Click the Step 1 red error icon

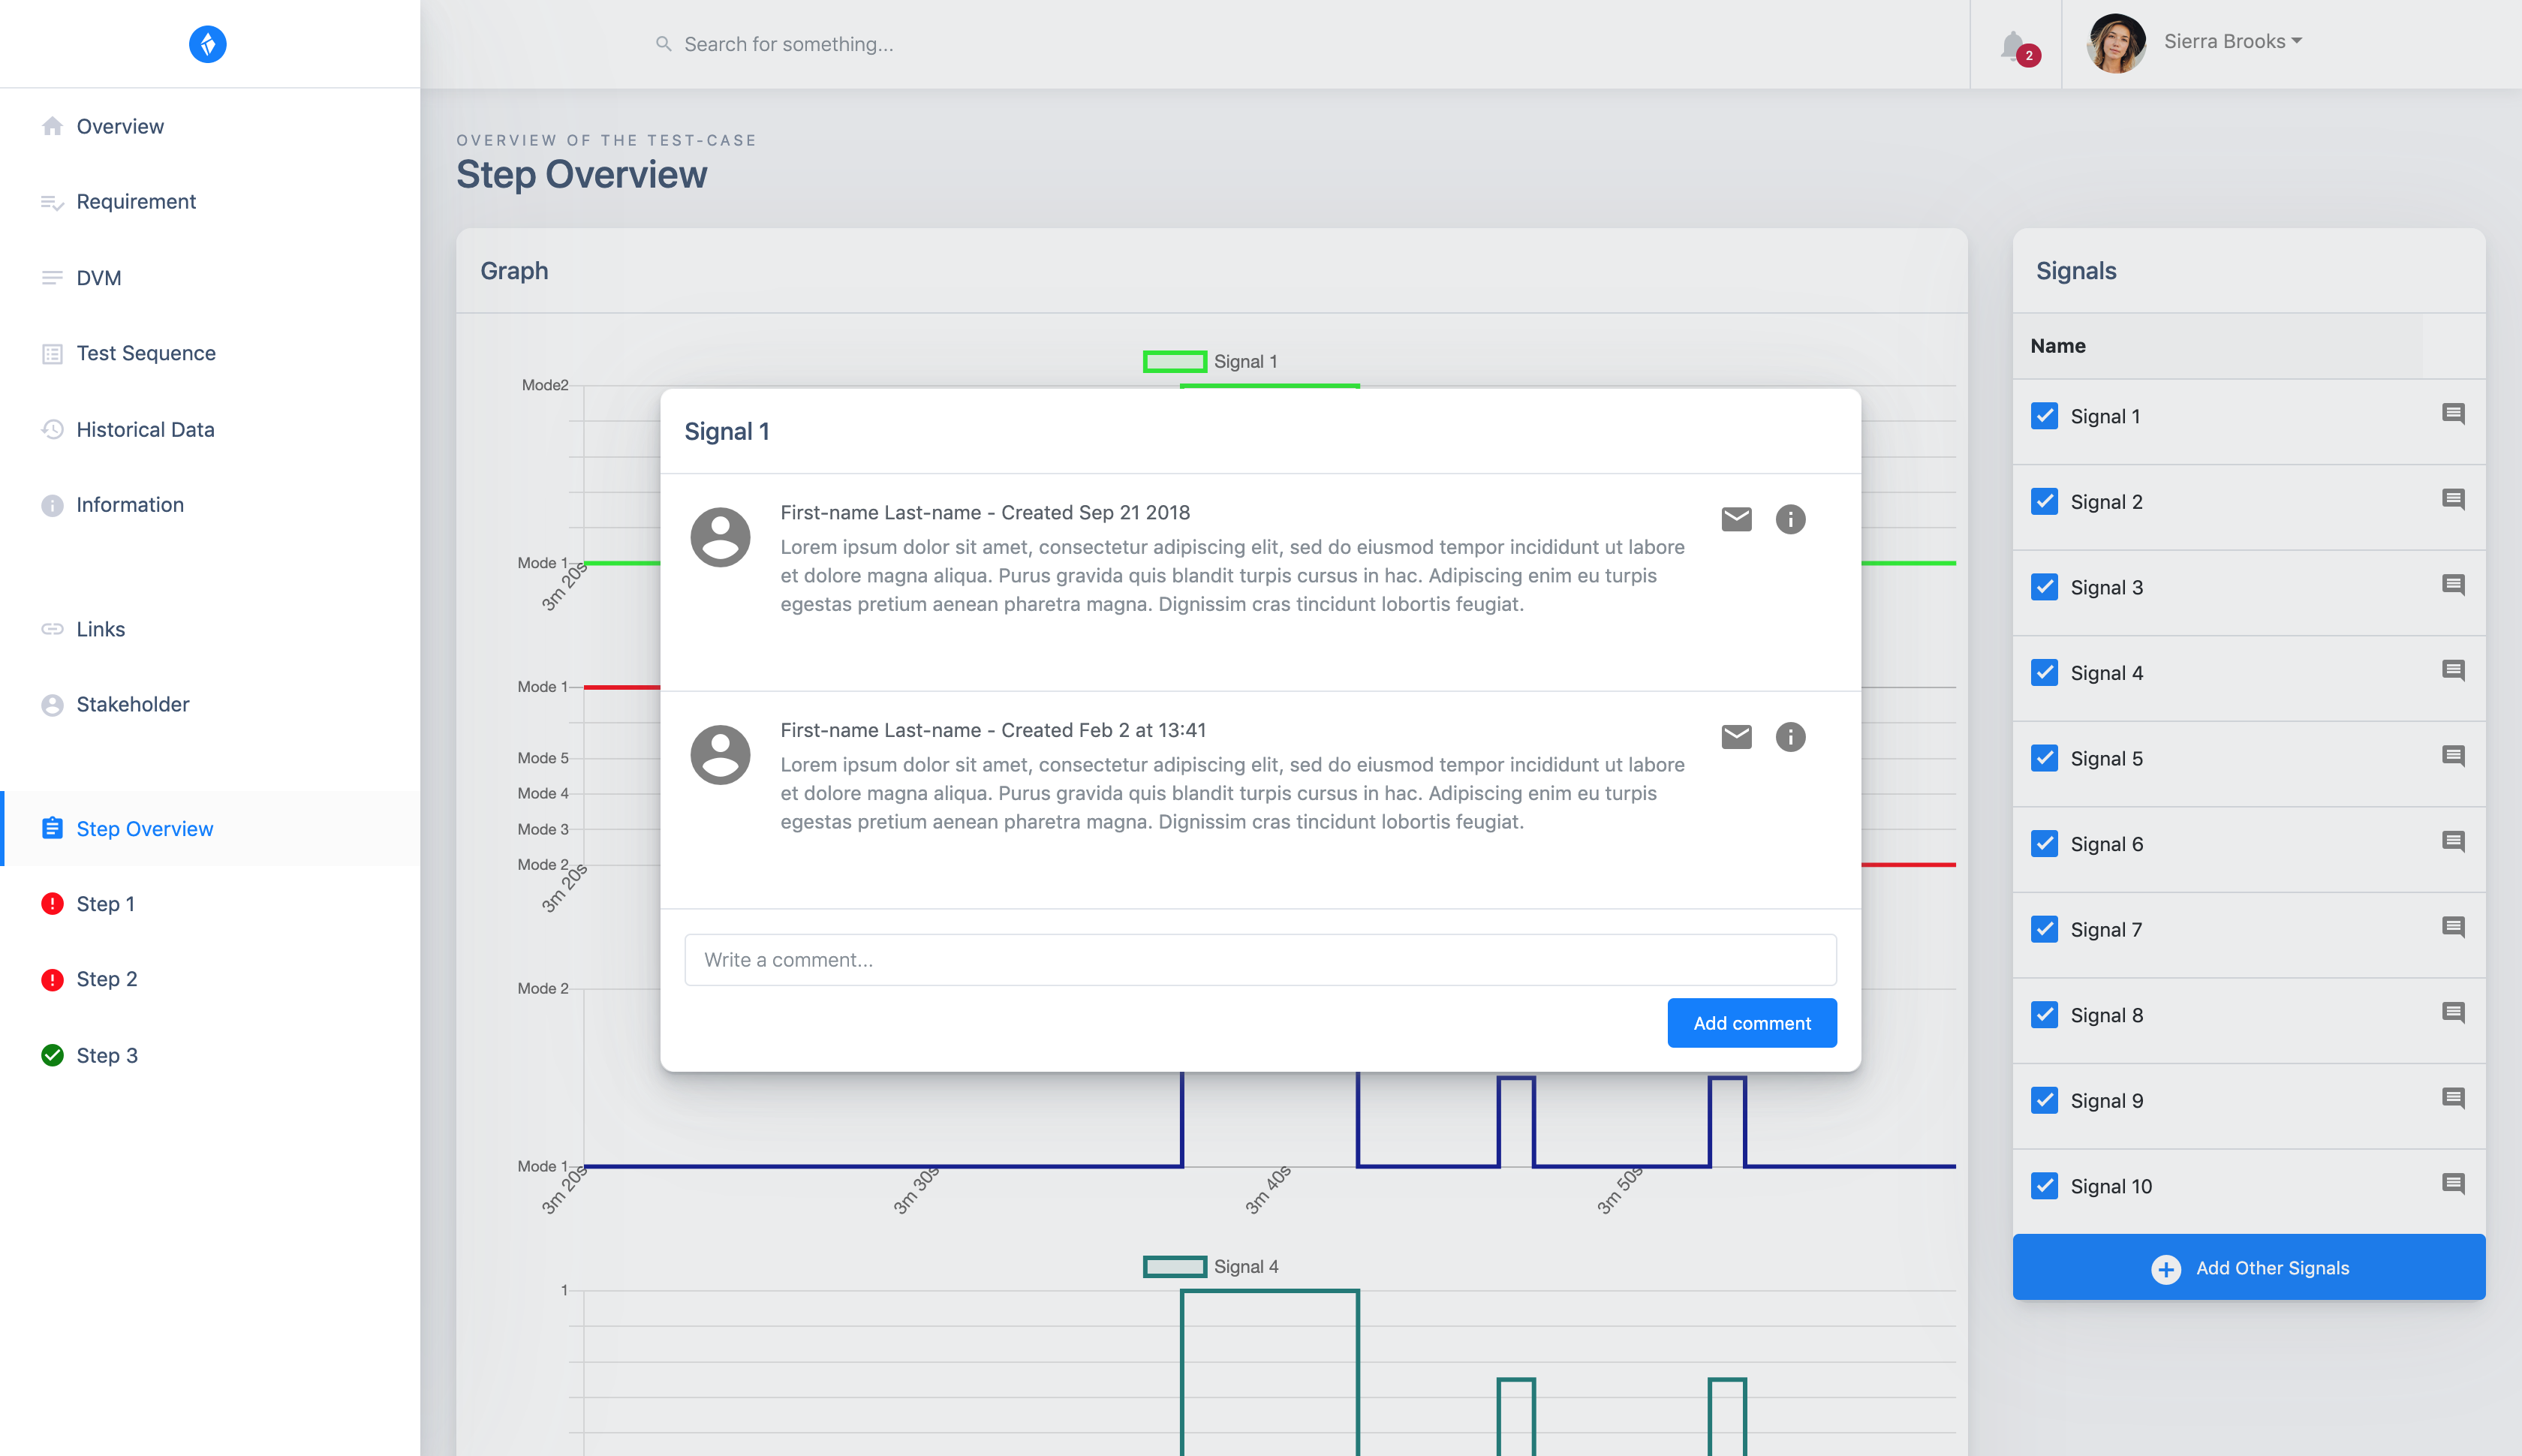[52, 904]
